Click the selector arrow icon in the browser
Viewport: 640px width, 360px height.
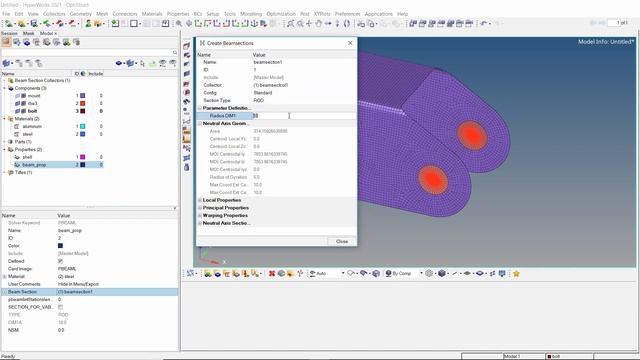pos(142,63)
